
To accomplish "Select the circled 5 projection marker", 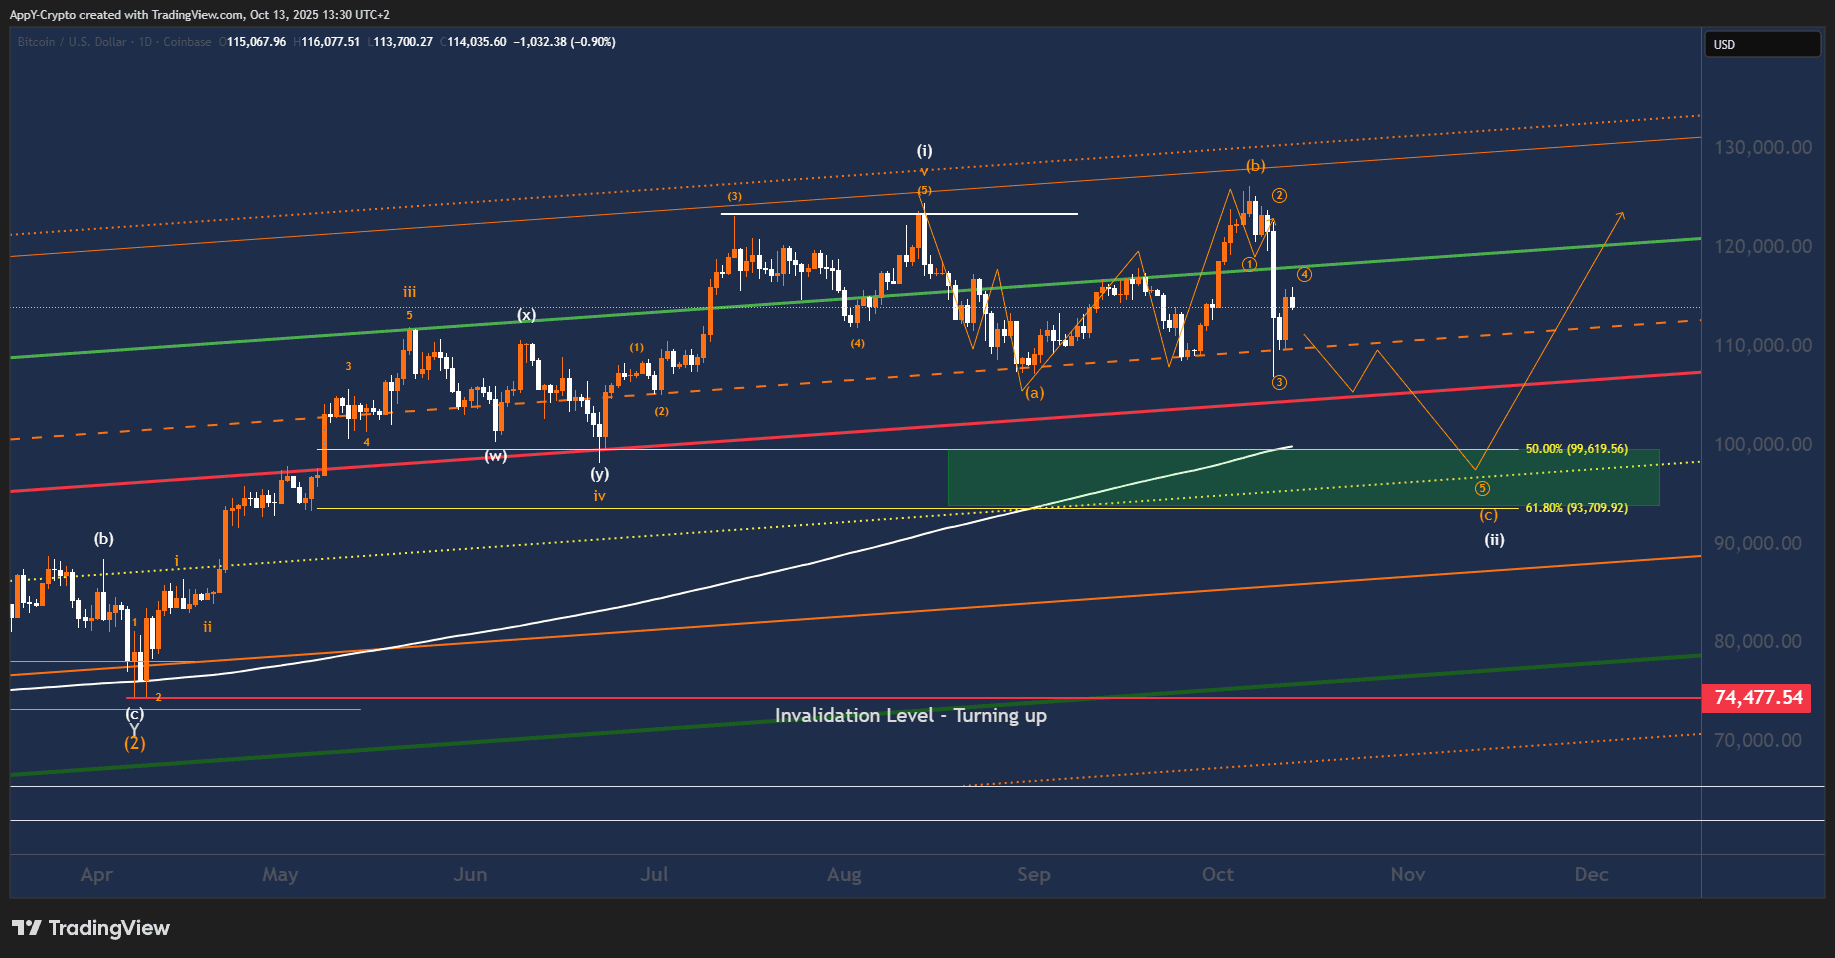I will 1482,488.
